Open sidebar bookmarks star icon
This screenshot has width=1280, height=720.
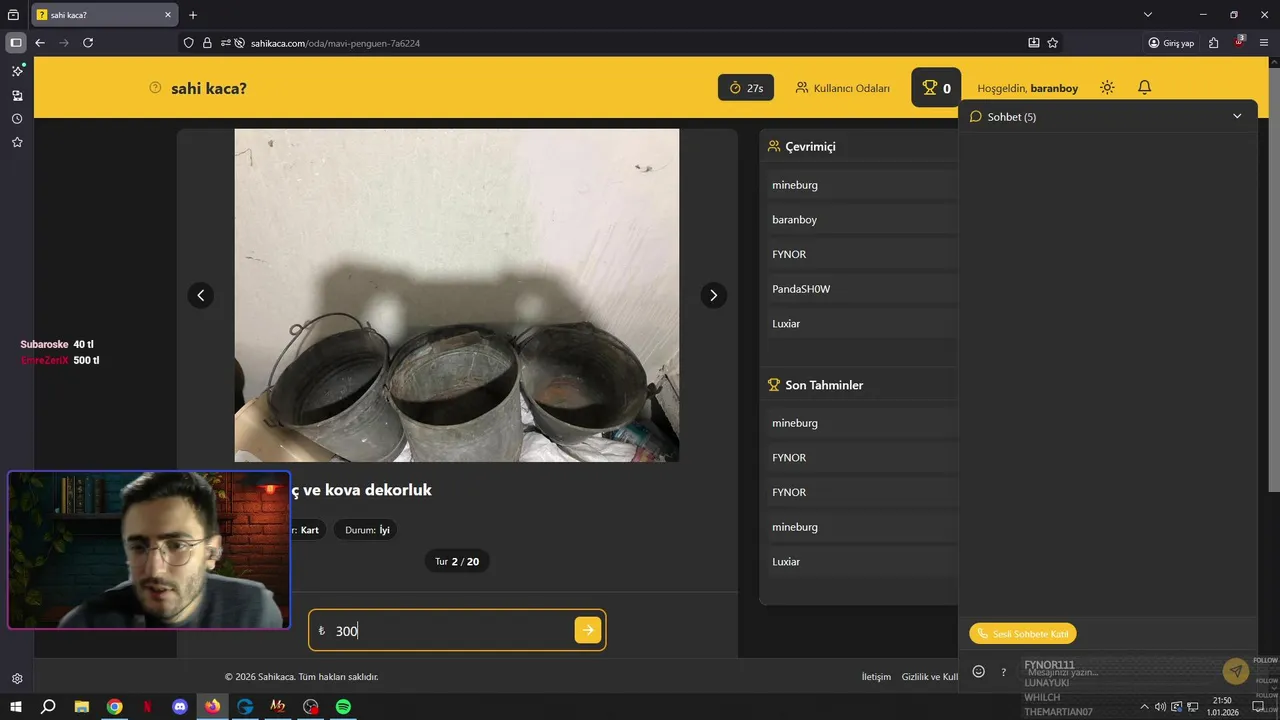click(x=17, y=143)
